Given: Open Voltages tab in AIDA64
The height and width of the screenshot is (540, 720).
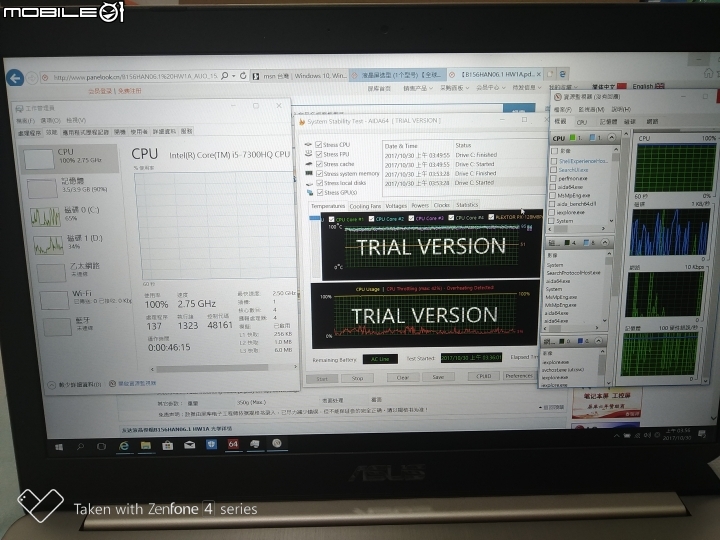Looking at the screenshot, I should point(396,206).
